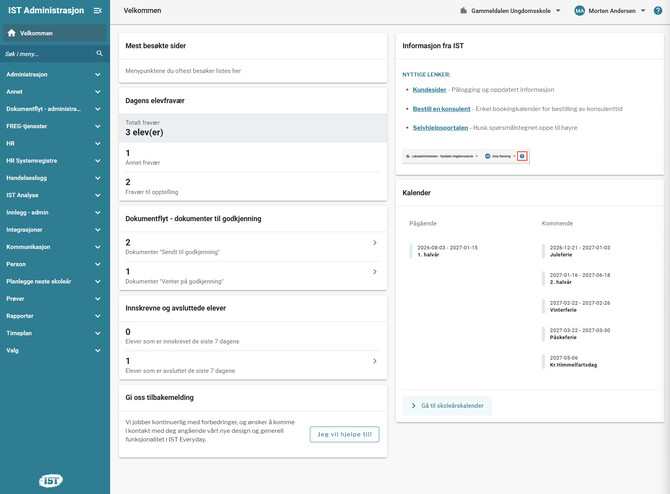
Task: Click the IST logo in the sidebar footer
Action: pos(51,481)
